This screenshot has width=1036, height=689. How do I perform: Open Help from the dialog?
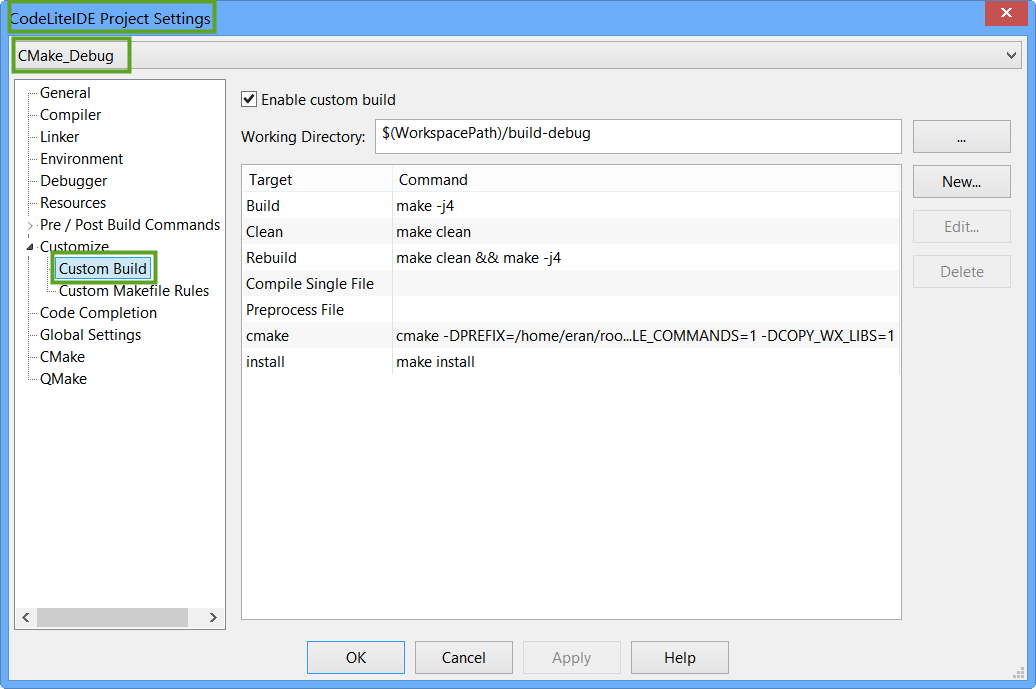coord(679,657)
